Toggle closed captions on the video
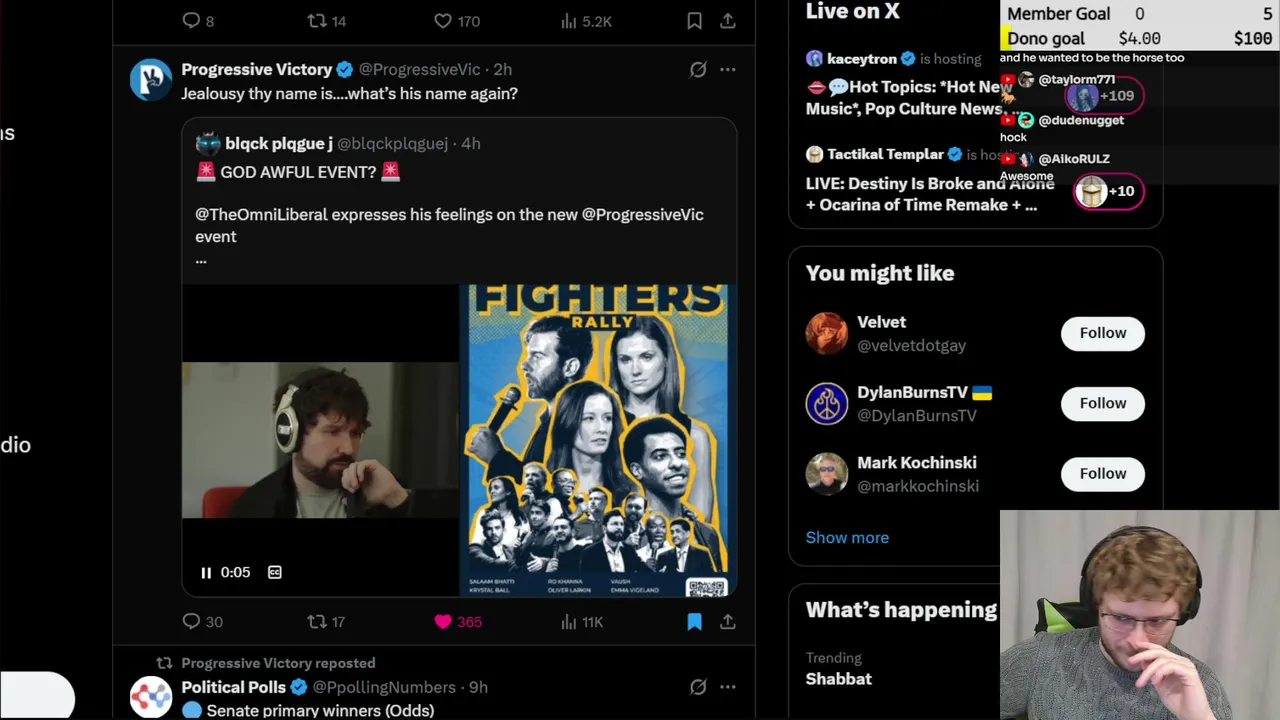This screenshot has width=1280, height=720. pos(275,572)
